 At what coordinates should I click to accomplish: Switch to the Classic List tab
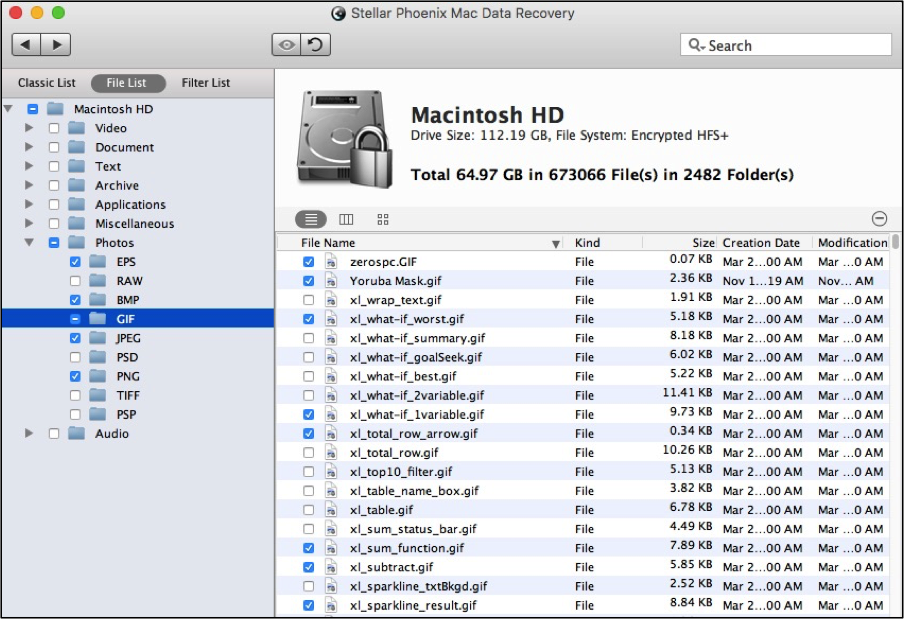pyautogui.click(x=47, y=83)
